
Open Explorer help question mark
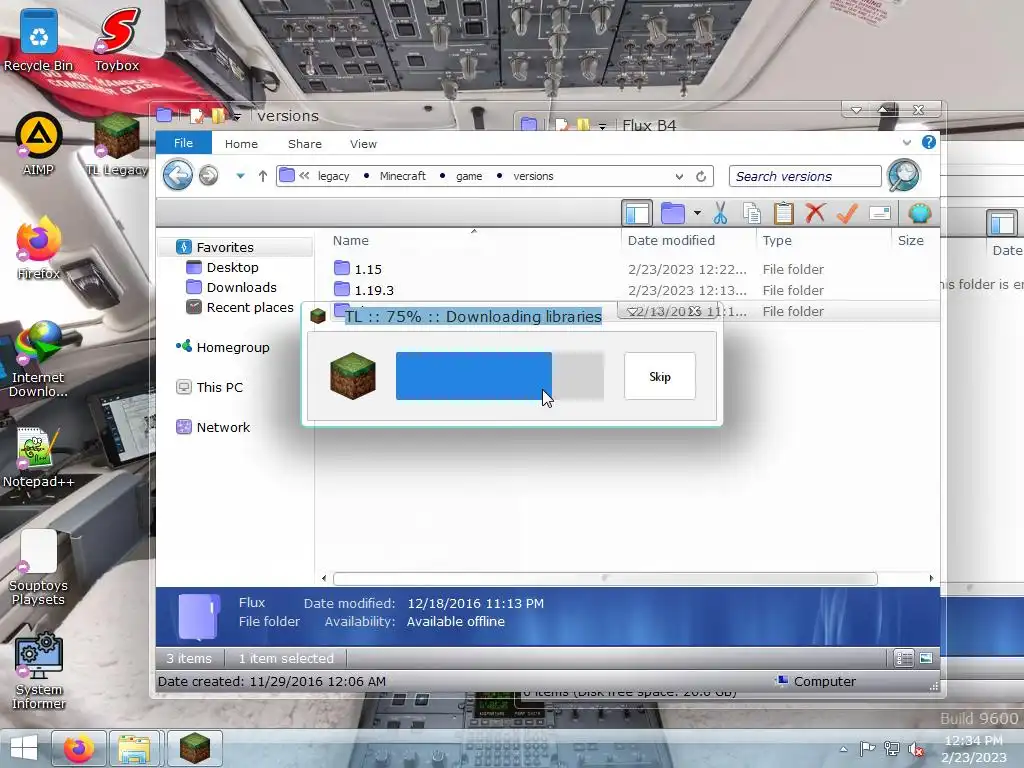[x=929, y=142]
